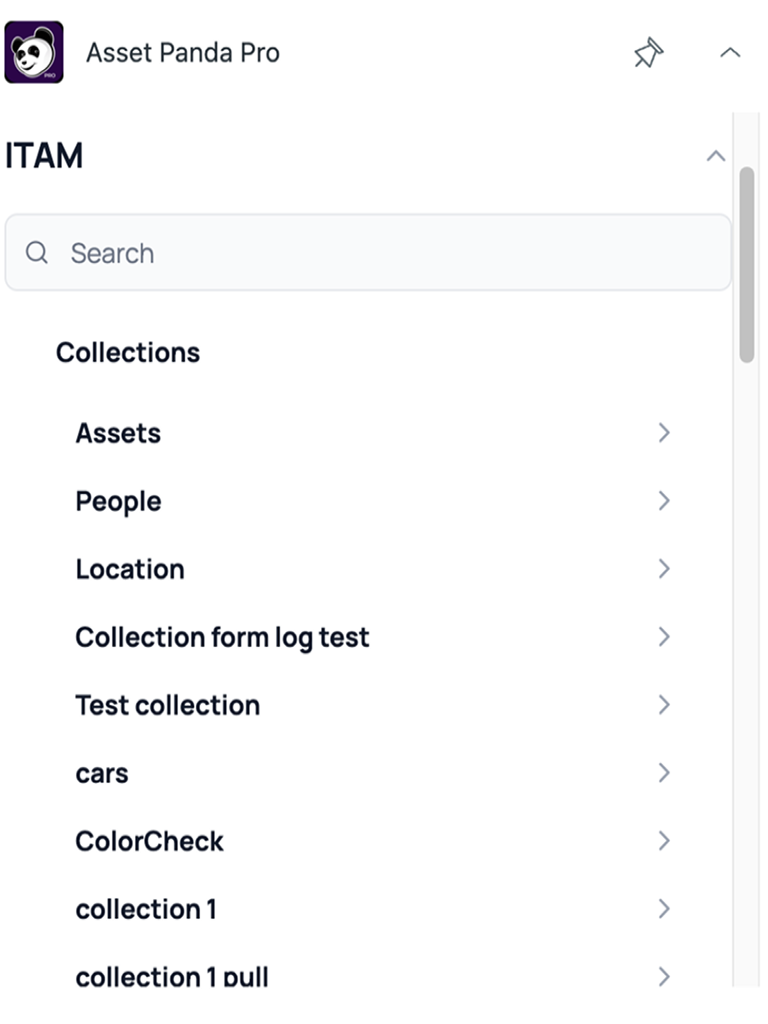This screenshot has width=768, height=1024.
Task: Click the Asset Panda Pro logo icon
Action: (x=34, y=52)
